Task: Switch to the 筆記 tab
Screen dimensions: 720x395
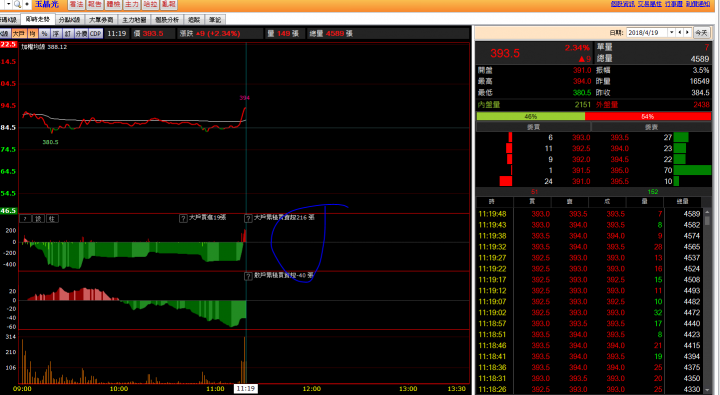Action: click(215, 20)
